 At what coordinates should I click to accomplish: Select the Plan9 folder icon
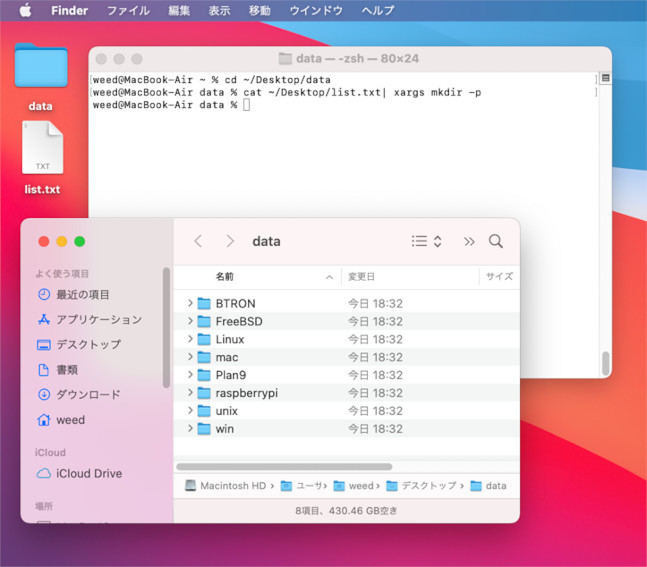204,375
